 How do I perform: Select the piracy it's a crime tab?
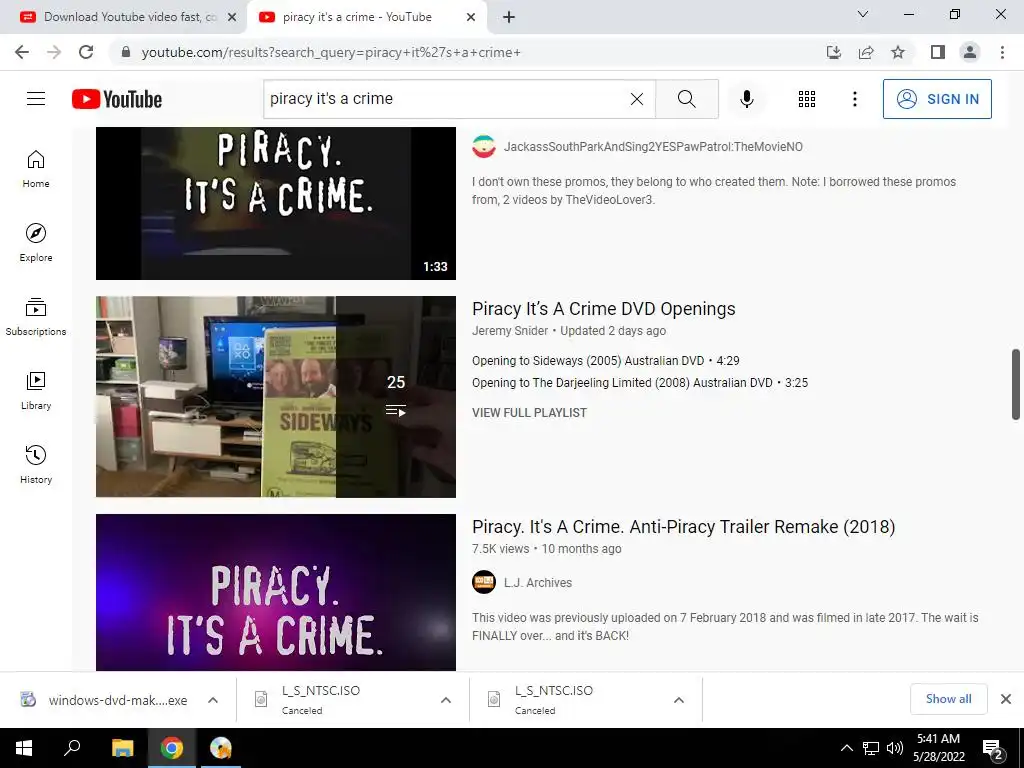[x=357, y=17]
